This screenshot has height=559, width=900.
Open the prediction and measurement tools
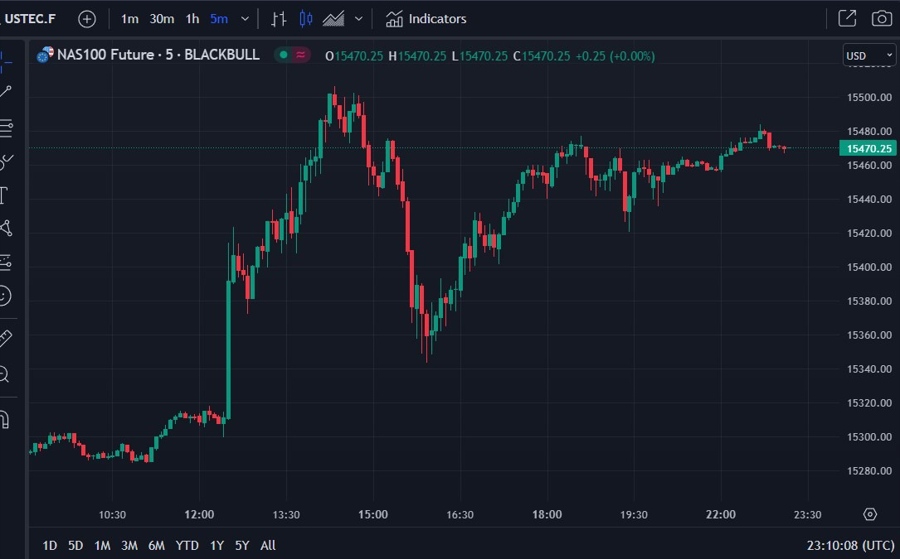tap(6, 262)
